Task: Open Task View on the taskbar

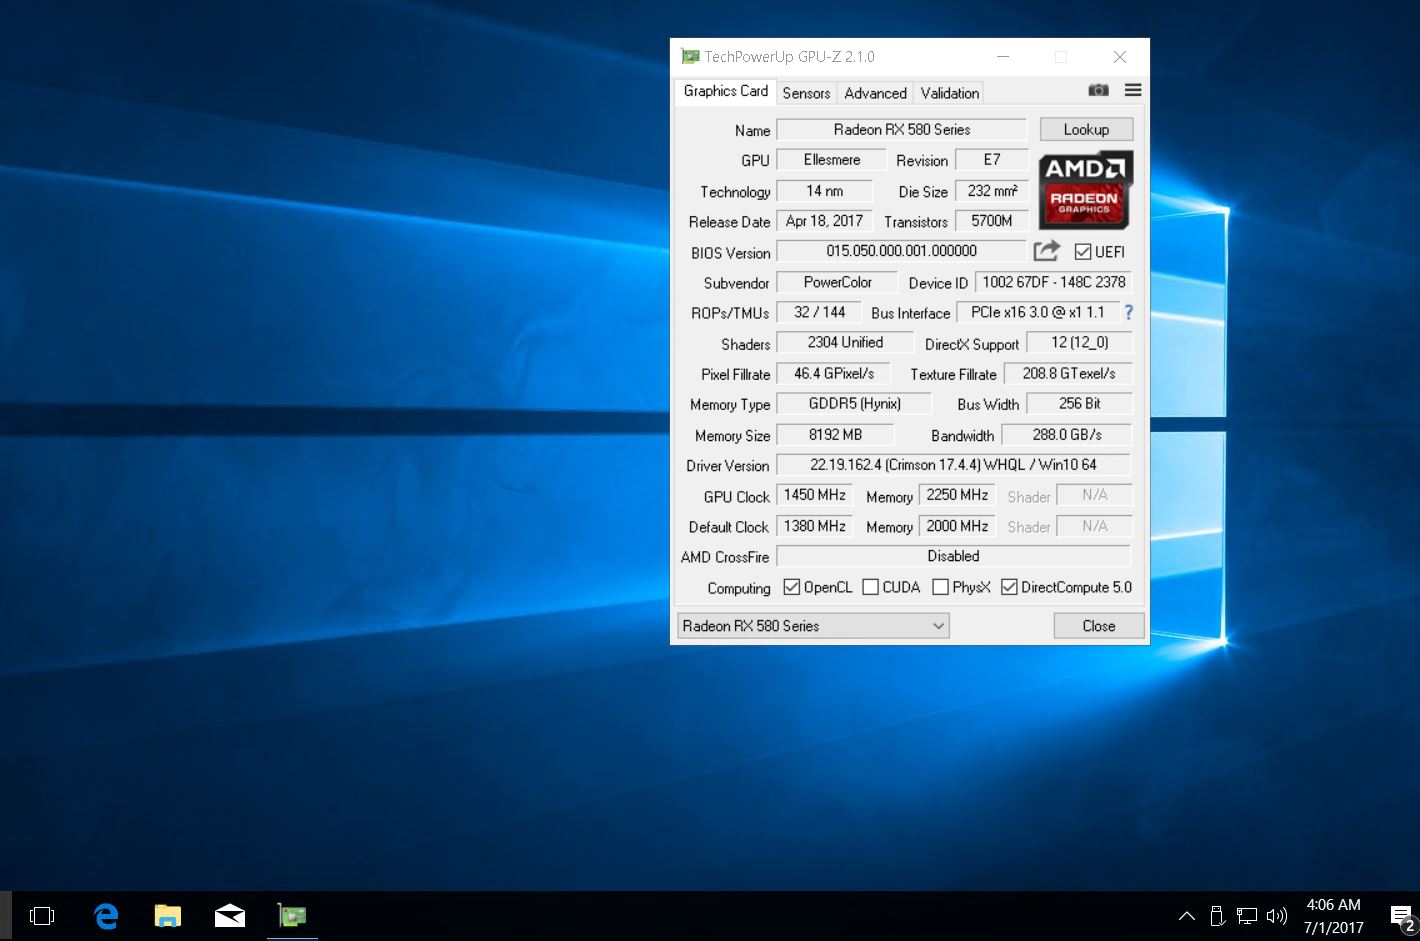Action: [x=42, y=915]
